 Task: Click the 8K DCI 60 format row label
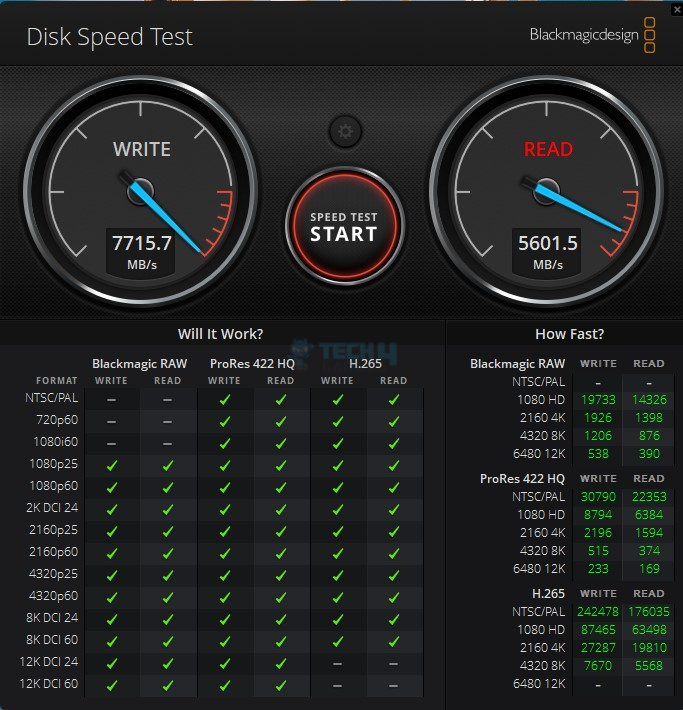[52, 640]
